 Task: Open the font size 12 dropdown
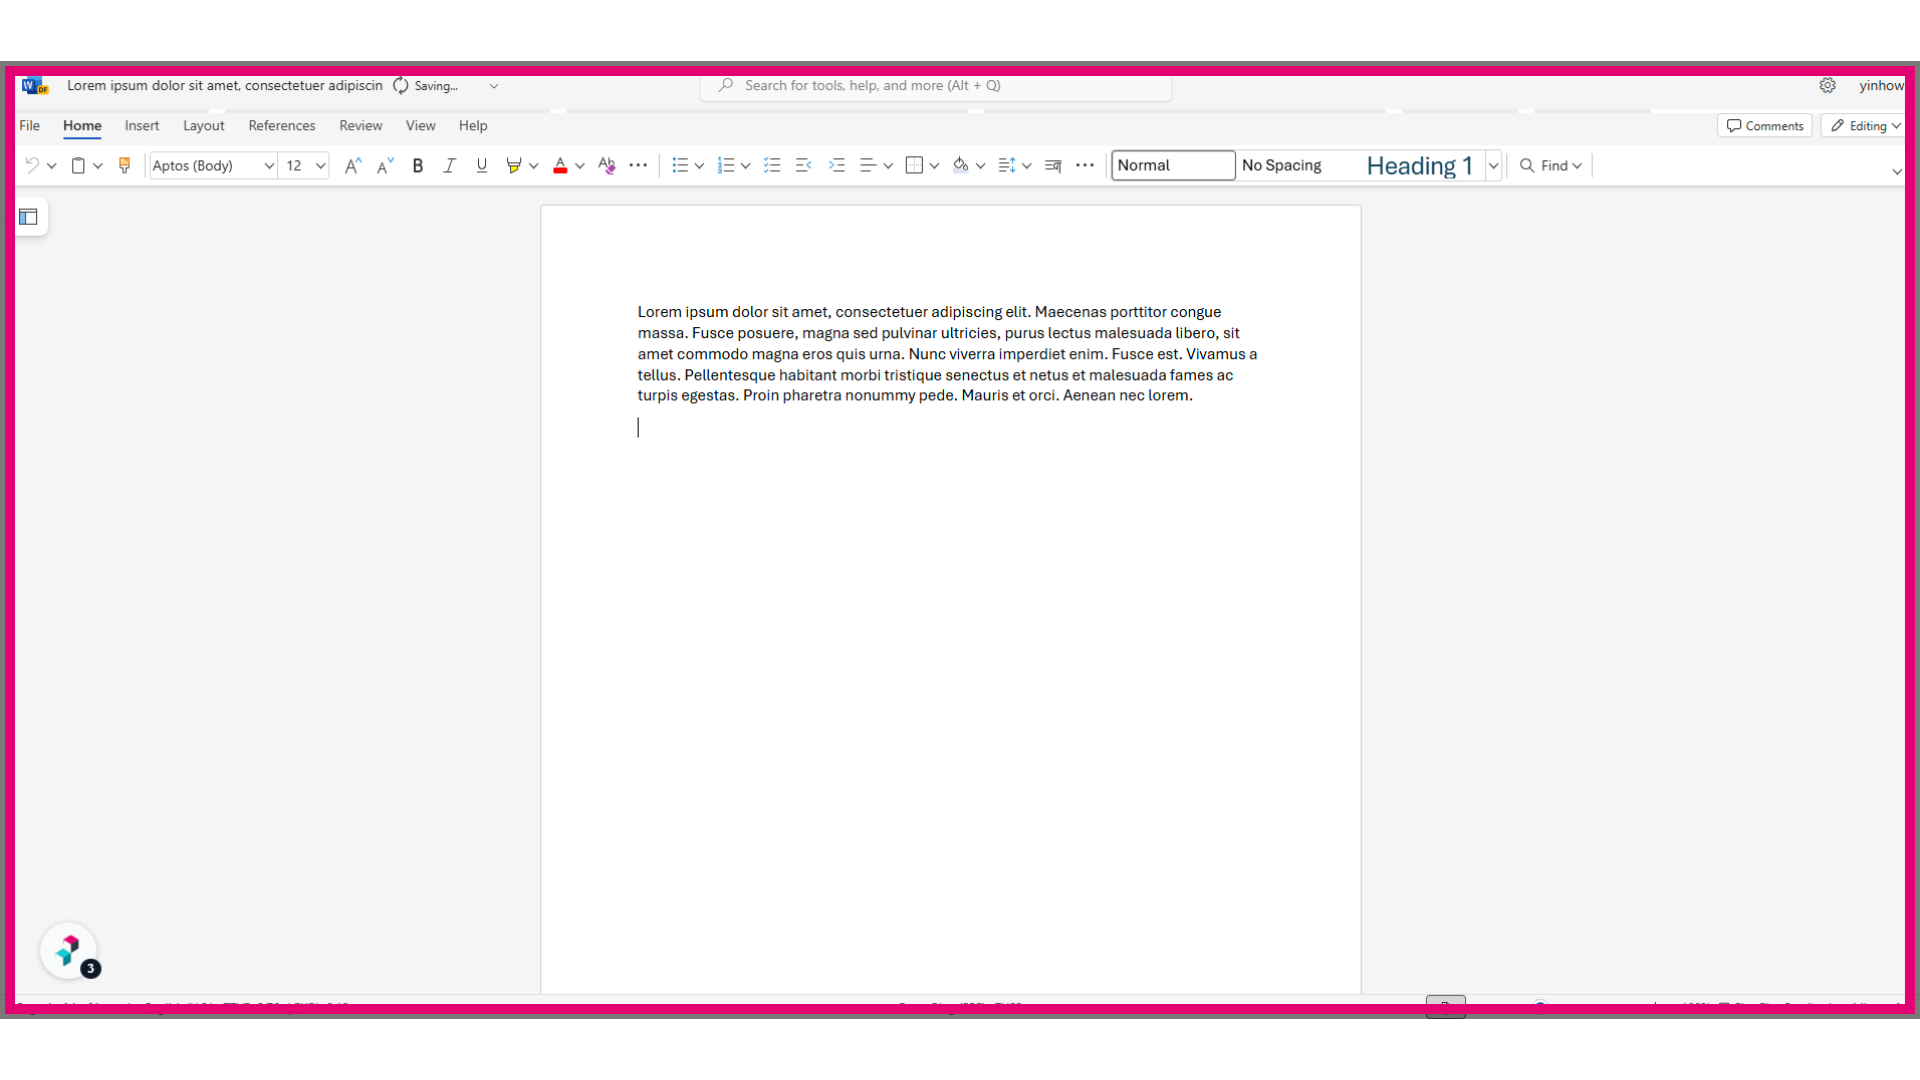pyautogui.click(x=321, y=166)
